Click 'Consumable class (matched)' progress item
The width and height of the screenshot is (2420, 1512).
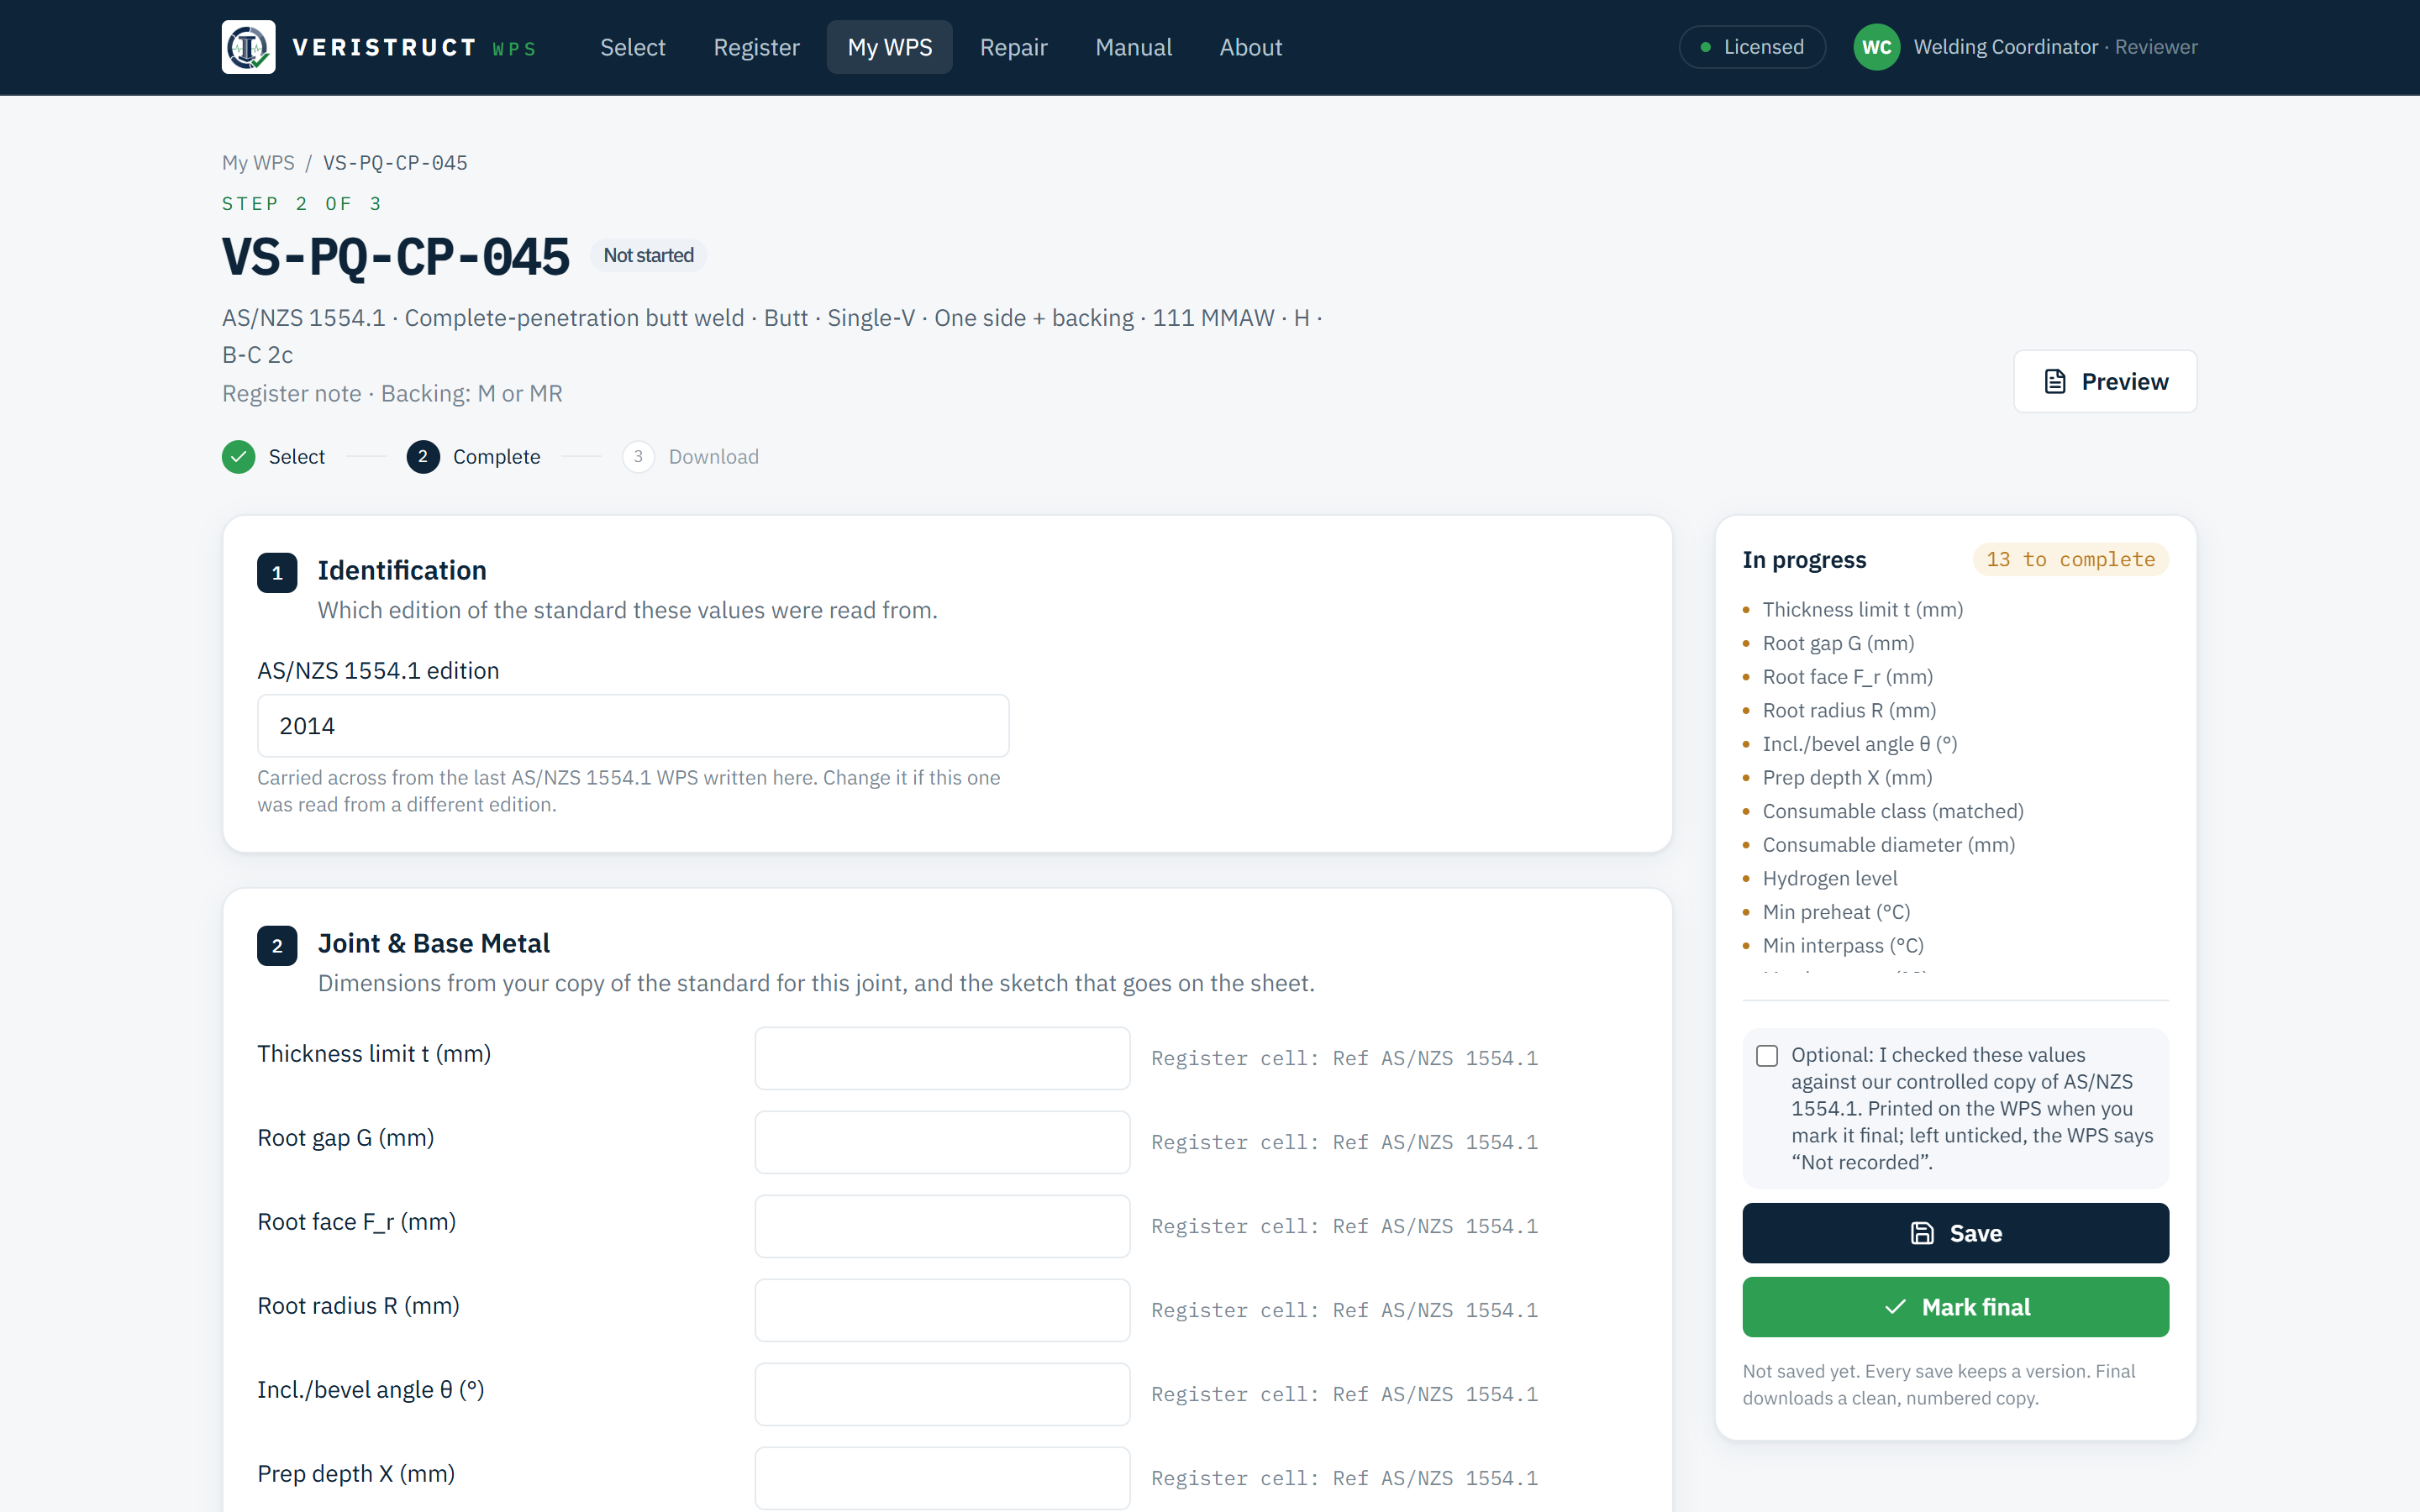point(1892,811)
